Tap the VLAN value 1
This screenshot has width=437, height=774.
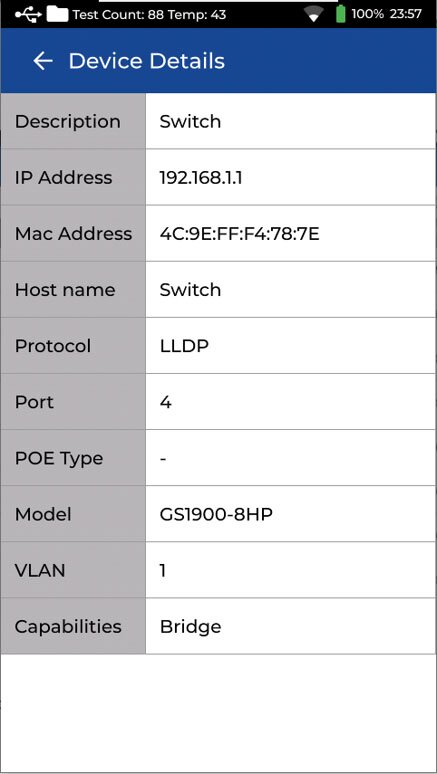point(163,571)
